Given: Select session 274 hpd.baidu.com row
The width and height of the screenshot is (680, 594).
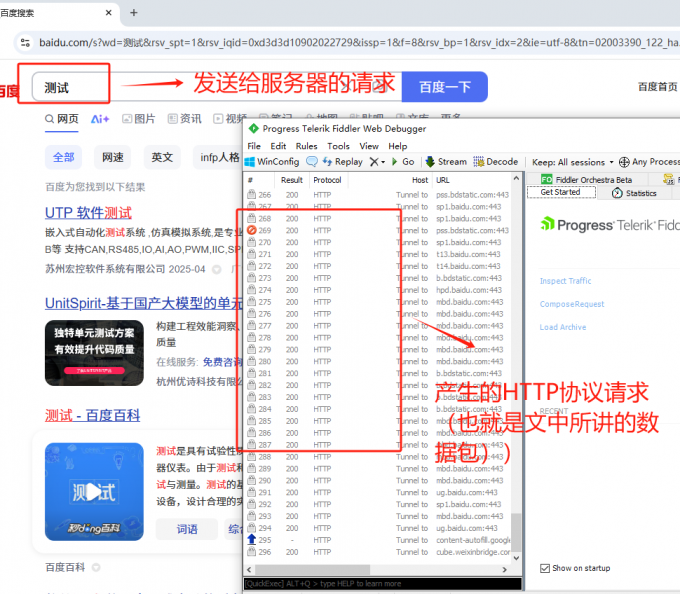Looking at the screenshot, I should click(x=378, y=290).
